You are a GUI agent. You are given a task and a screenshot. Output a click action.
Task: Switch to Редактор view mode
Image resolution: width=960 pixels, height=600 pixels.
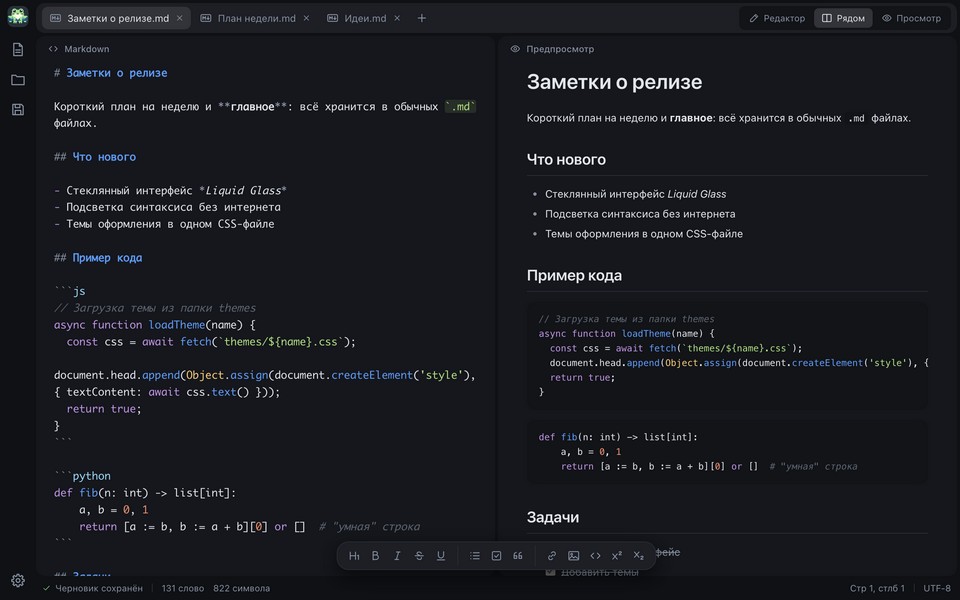click(x=777, y=18)
